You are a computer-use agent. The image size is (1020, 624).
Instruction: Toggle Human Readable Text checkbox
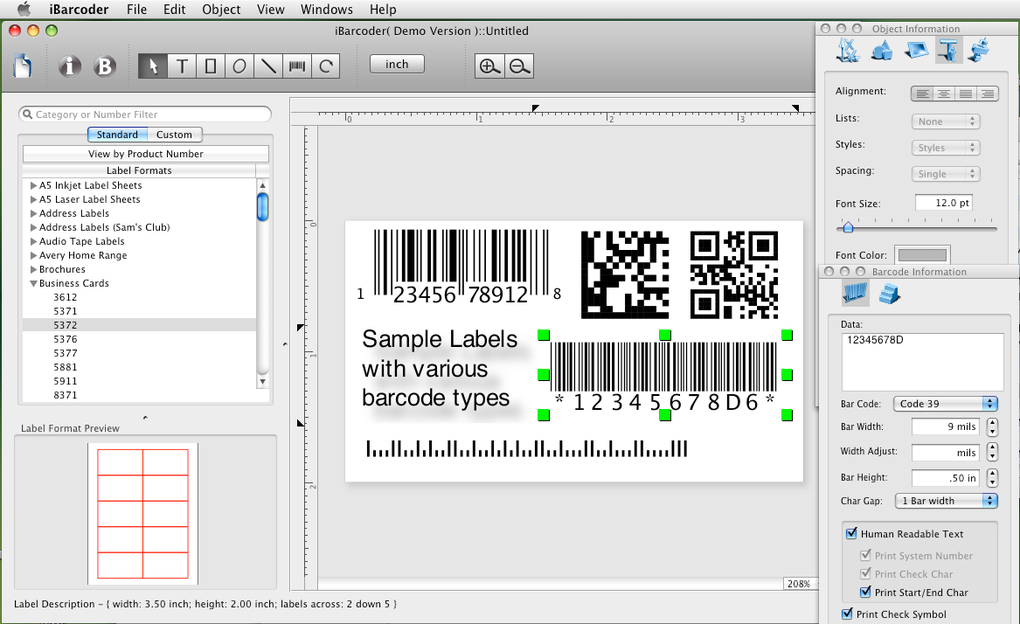(x=851, y=534)
